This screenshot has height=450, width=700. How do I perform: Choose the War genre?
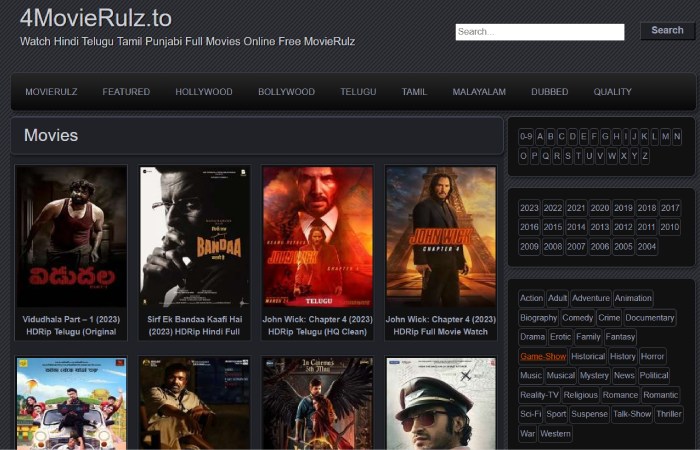coord(527,434)
